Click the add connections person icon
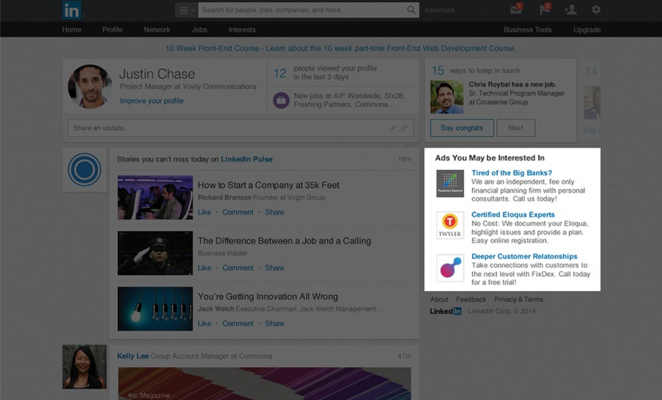 click(571, 9)
